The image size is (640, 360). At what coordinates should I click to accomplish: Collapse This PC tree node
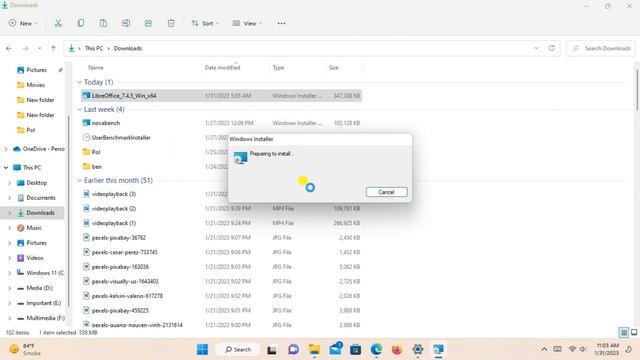coord(6,167)
